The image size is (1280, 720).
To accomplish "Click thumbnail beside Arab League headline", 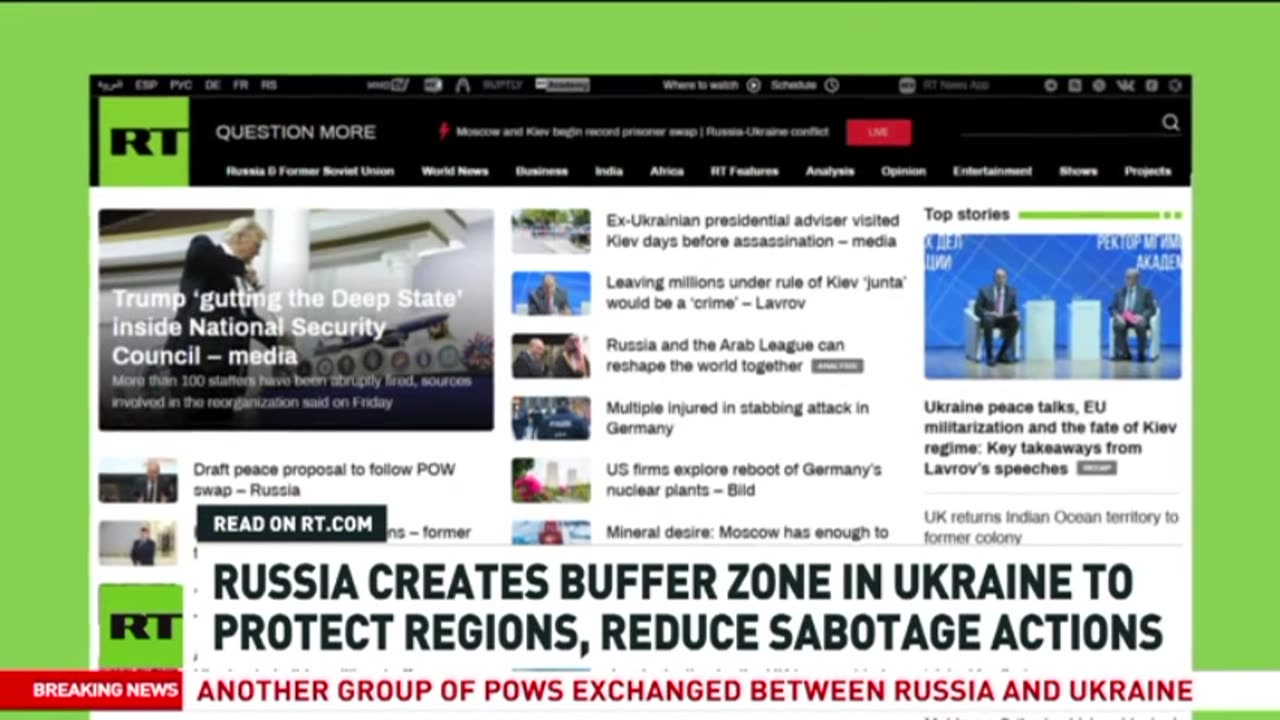I will point(551,356).
